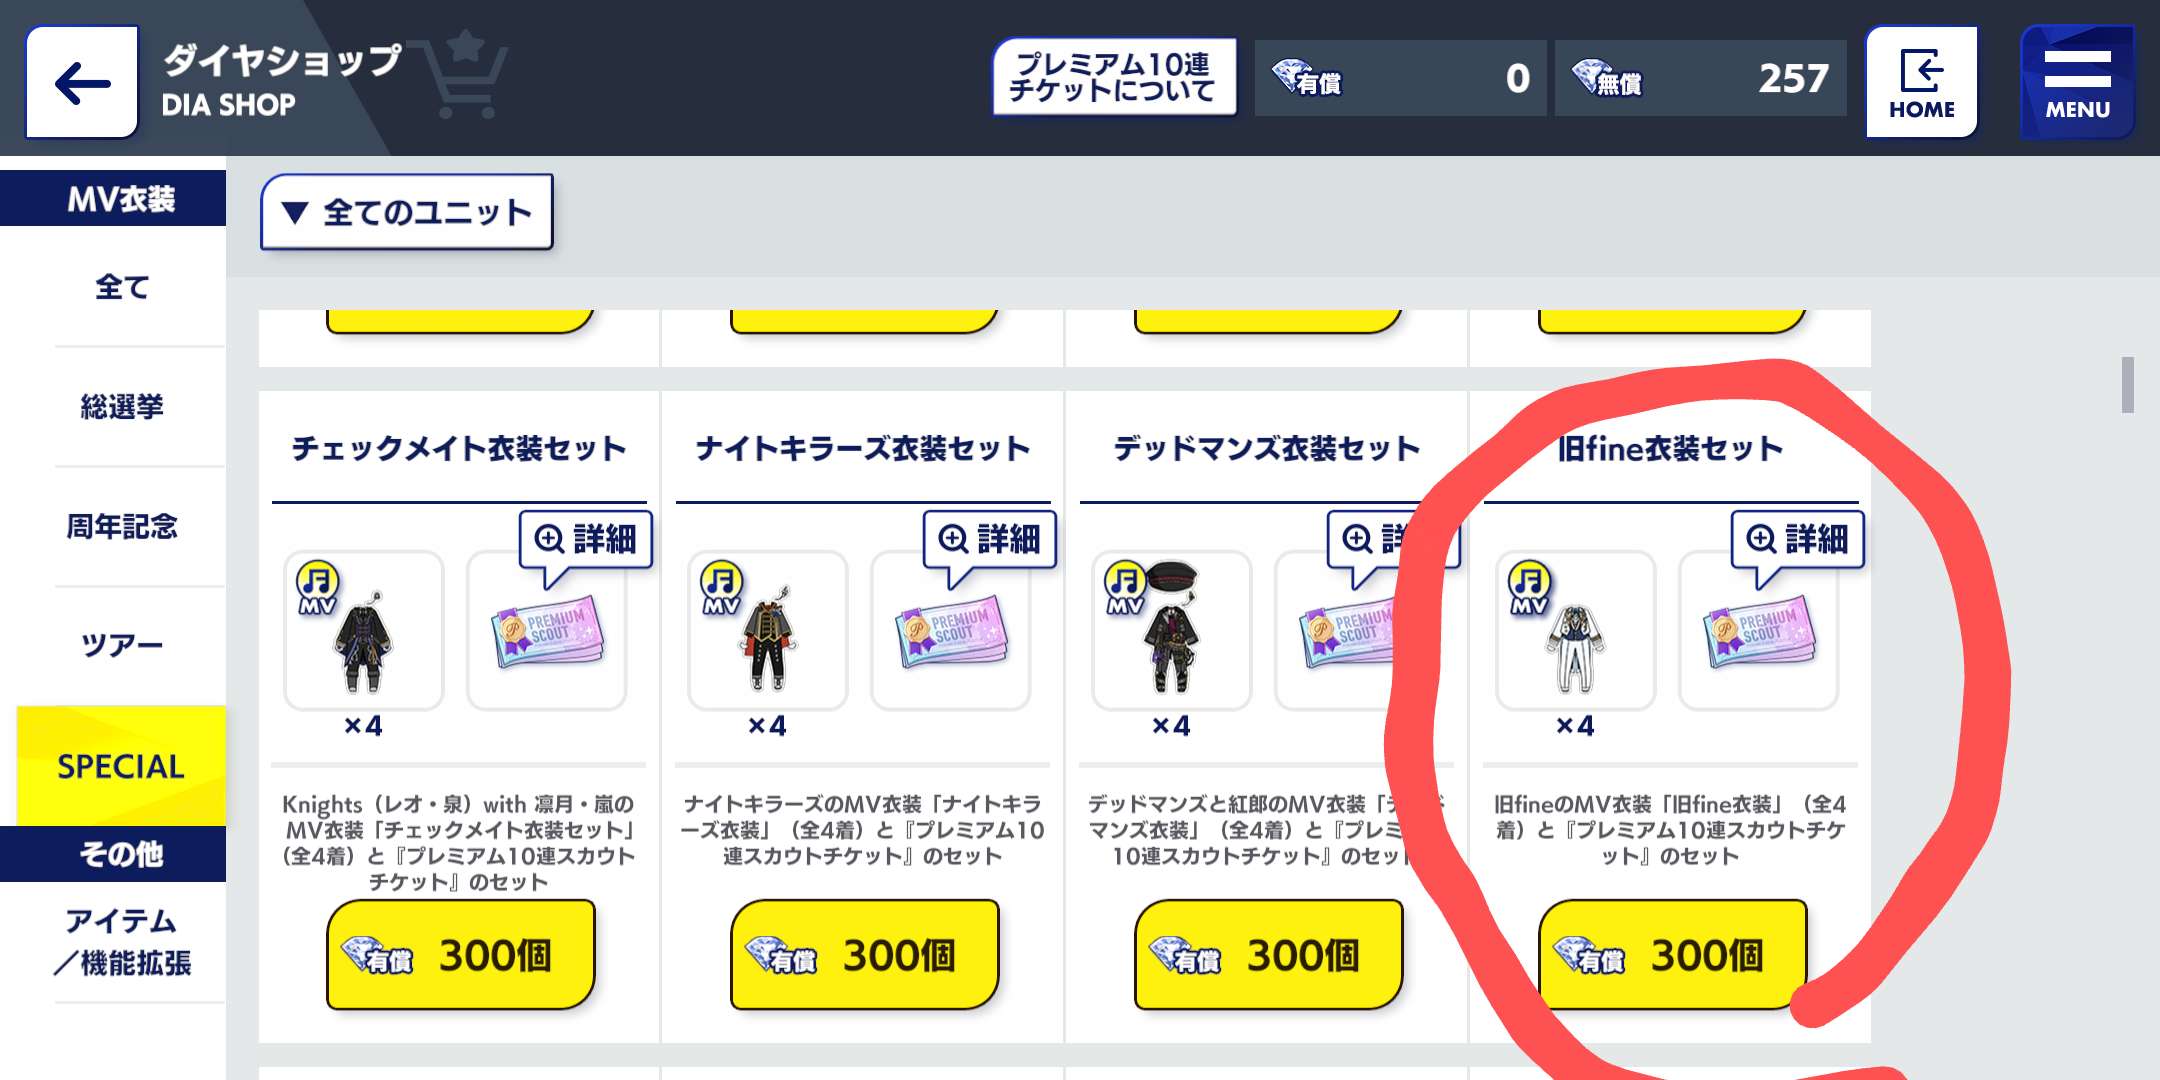Open 詳細 details for Checkmate set
Screen dimensions: 2160x1080
[x=586, y=540]
